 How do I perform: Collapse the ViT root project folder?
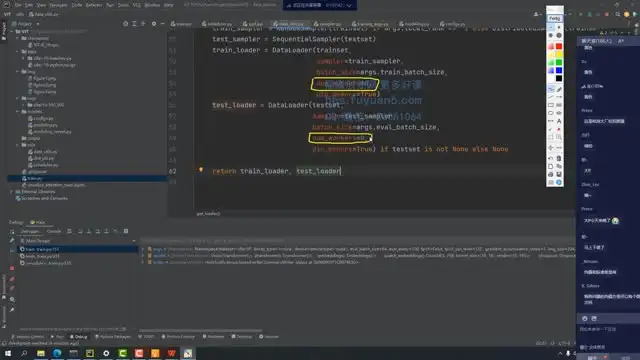point(12,31)
